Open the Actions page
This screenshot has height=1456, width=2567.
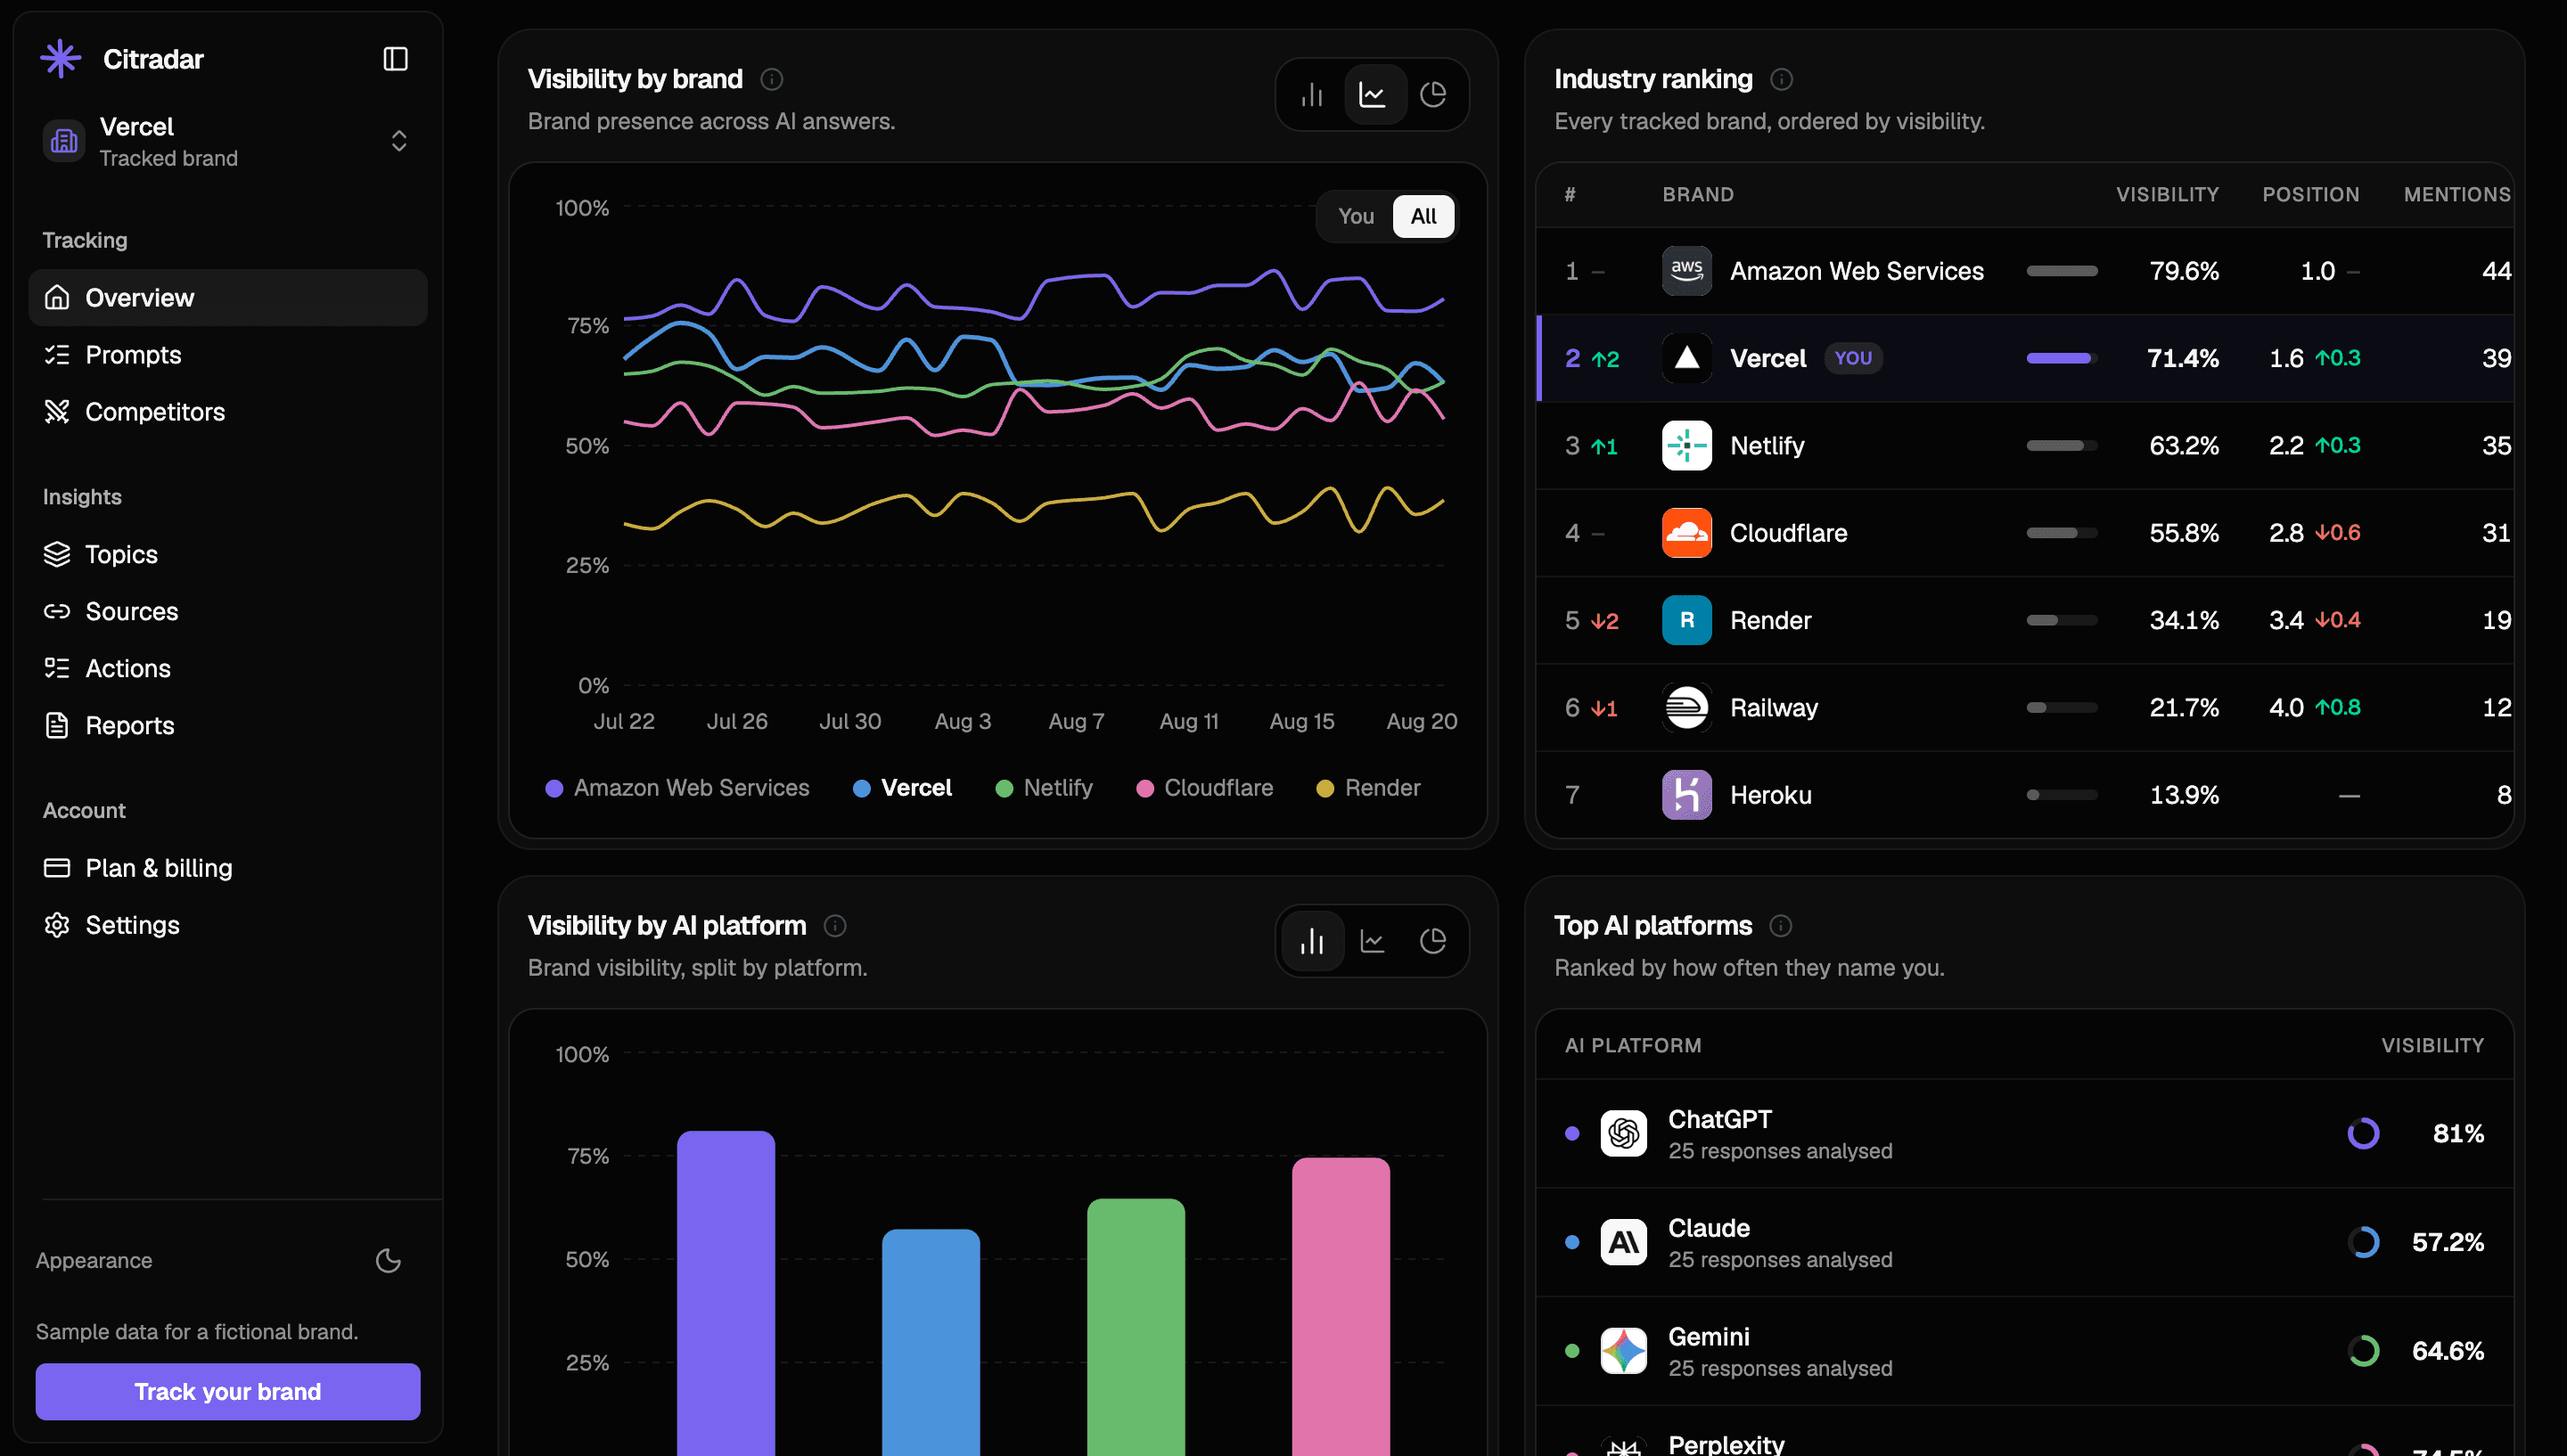[x=228, y=668]
